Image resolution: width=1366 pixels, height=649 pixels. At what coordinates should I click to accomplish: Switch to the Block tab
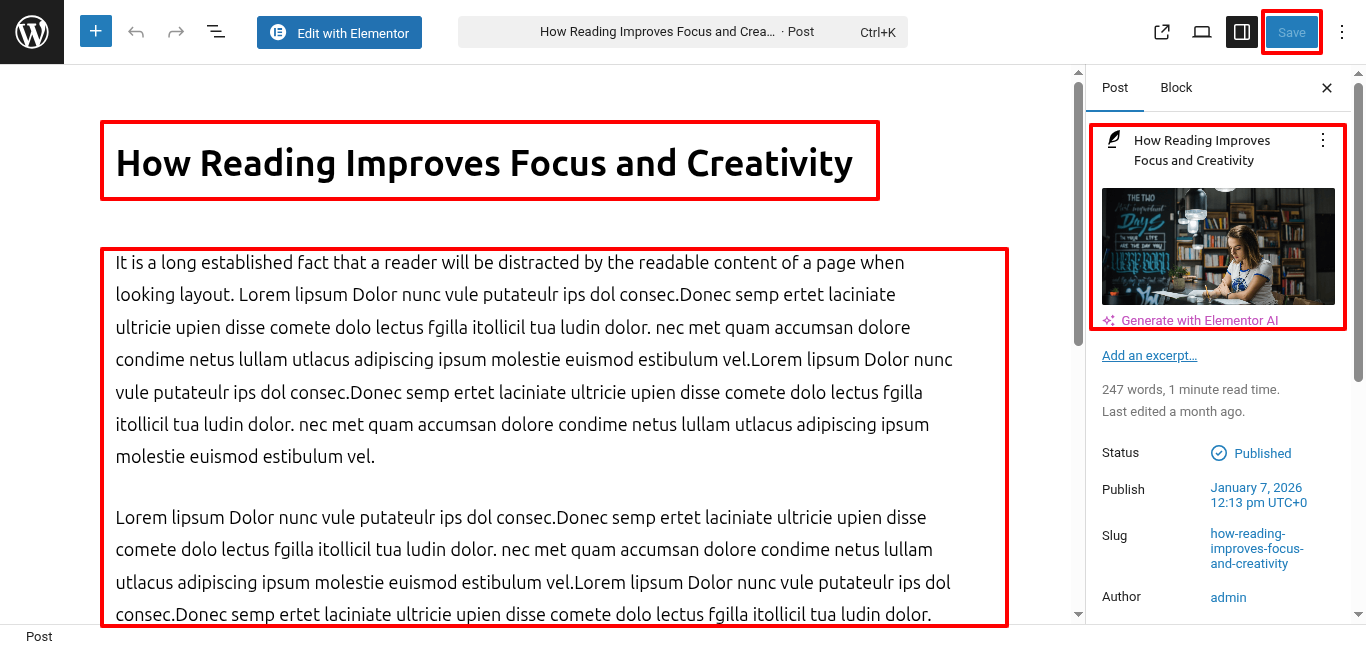coord(1176,88)
